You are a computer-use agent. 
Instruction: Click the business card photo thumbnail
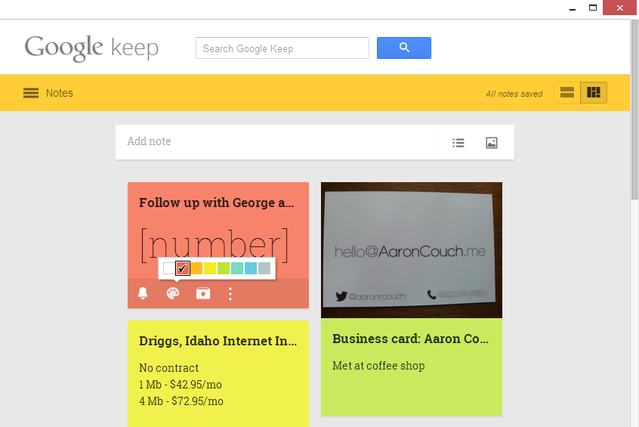point(412,250)
